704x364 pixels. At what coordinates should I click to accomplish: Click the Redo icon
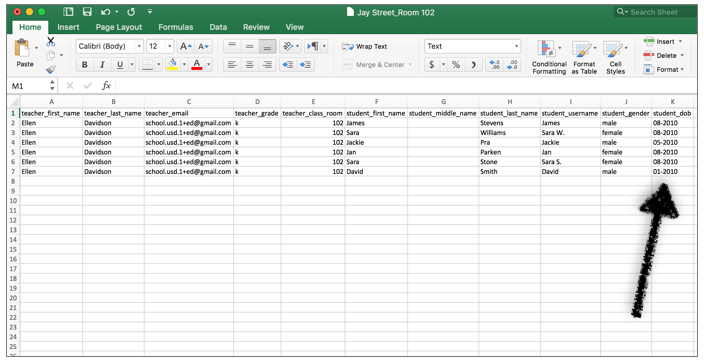(131, 12)
